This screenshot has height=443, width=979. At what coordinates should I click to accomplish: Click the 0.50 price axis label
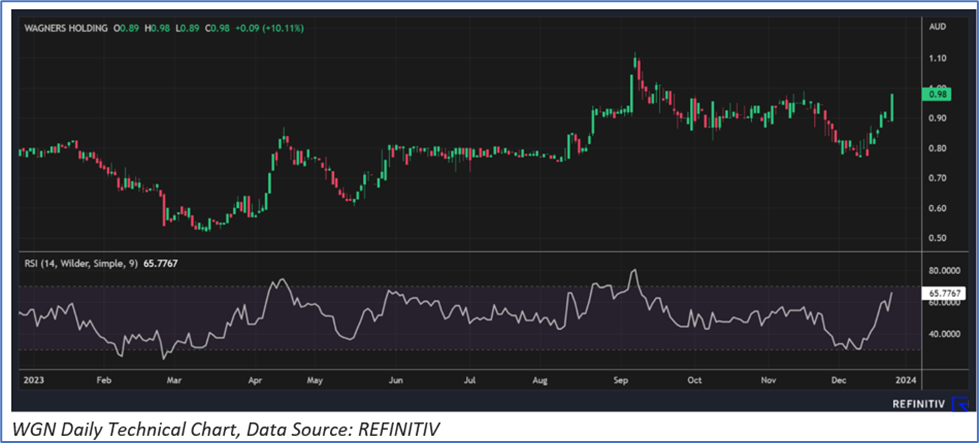tap(937, 238)
